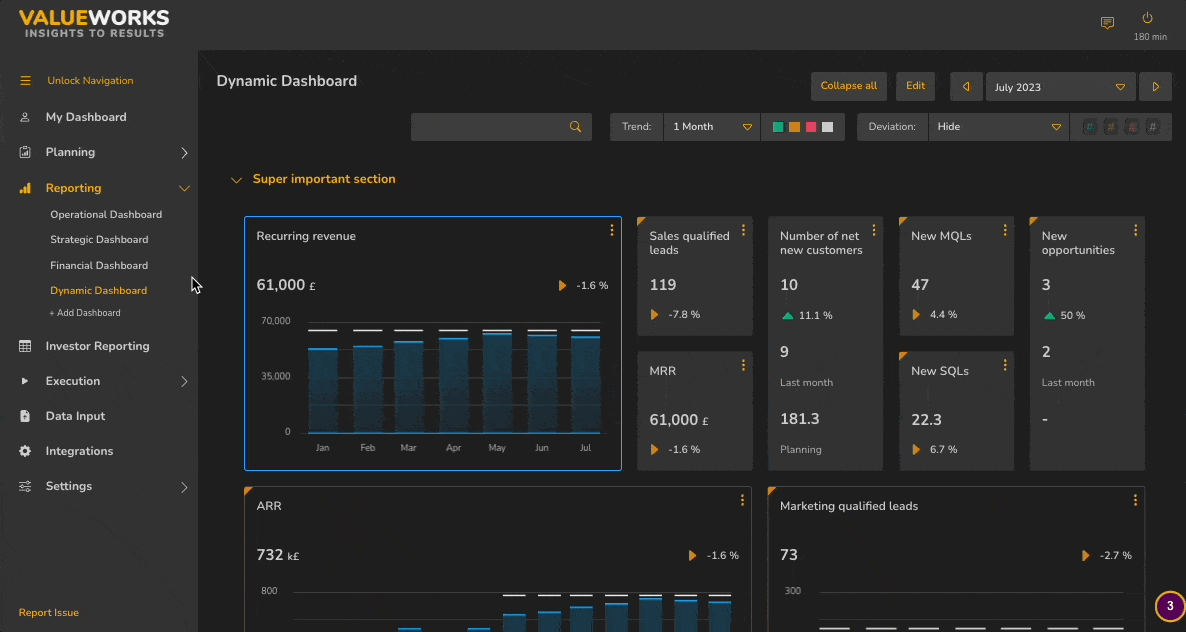
Task: Click the Integrations gear icon
Action: (25, 451)
